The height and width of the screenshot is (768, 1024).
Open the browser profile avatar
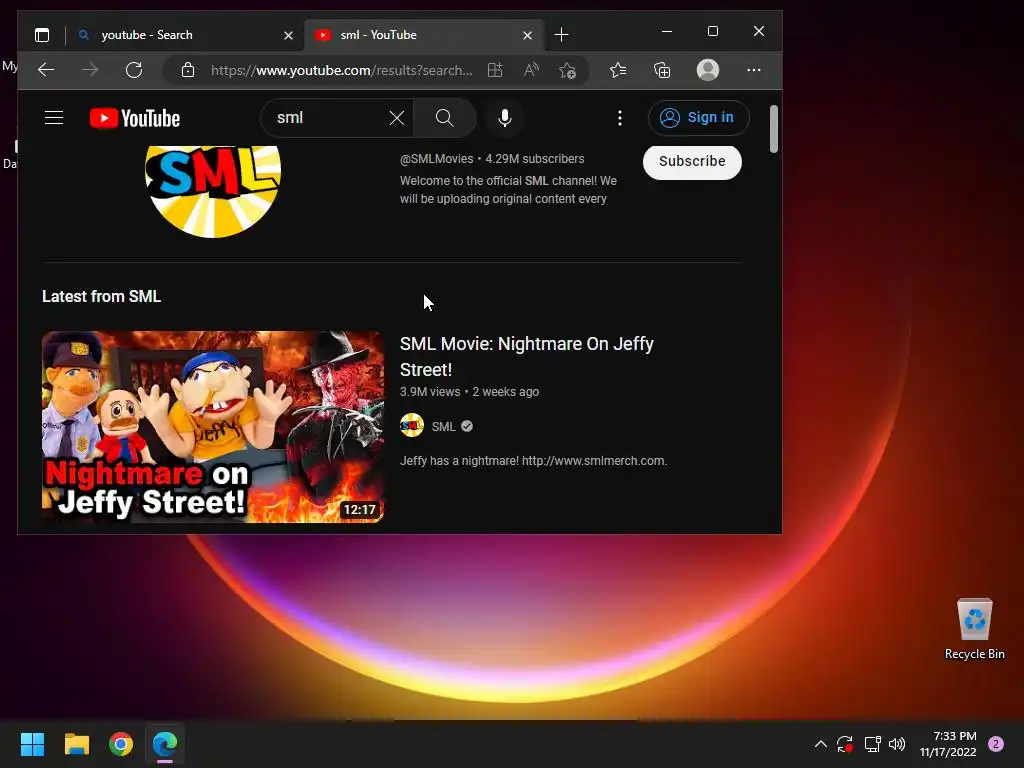[708, 70]
